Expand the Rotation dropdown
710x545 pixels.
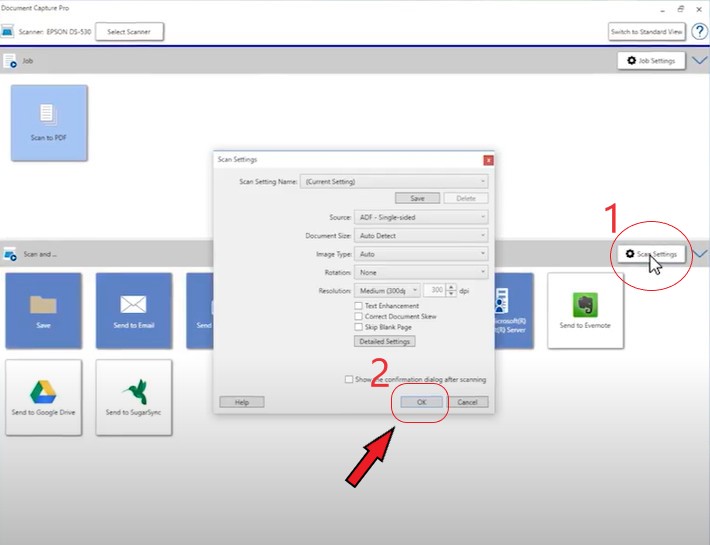pos(421,272)
